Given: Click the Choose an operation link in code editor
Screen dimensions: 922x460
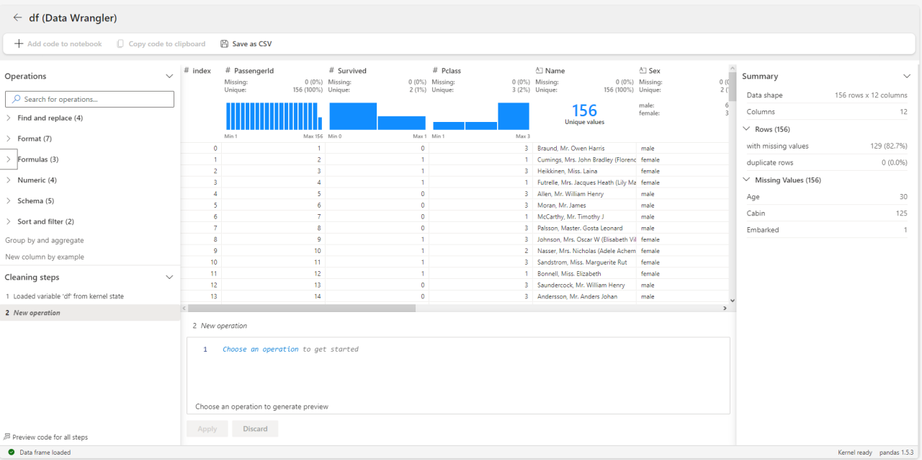Looking at the screenshot, I should [260, 349].
